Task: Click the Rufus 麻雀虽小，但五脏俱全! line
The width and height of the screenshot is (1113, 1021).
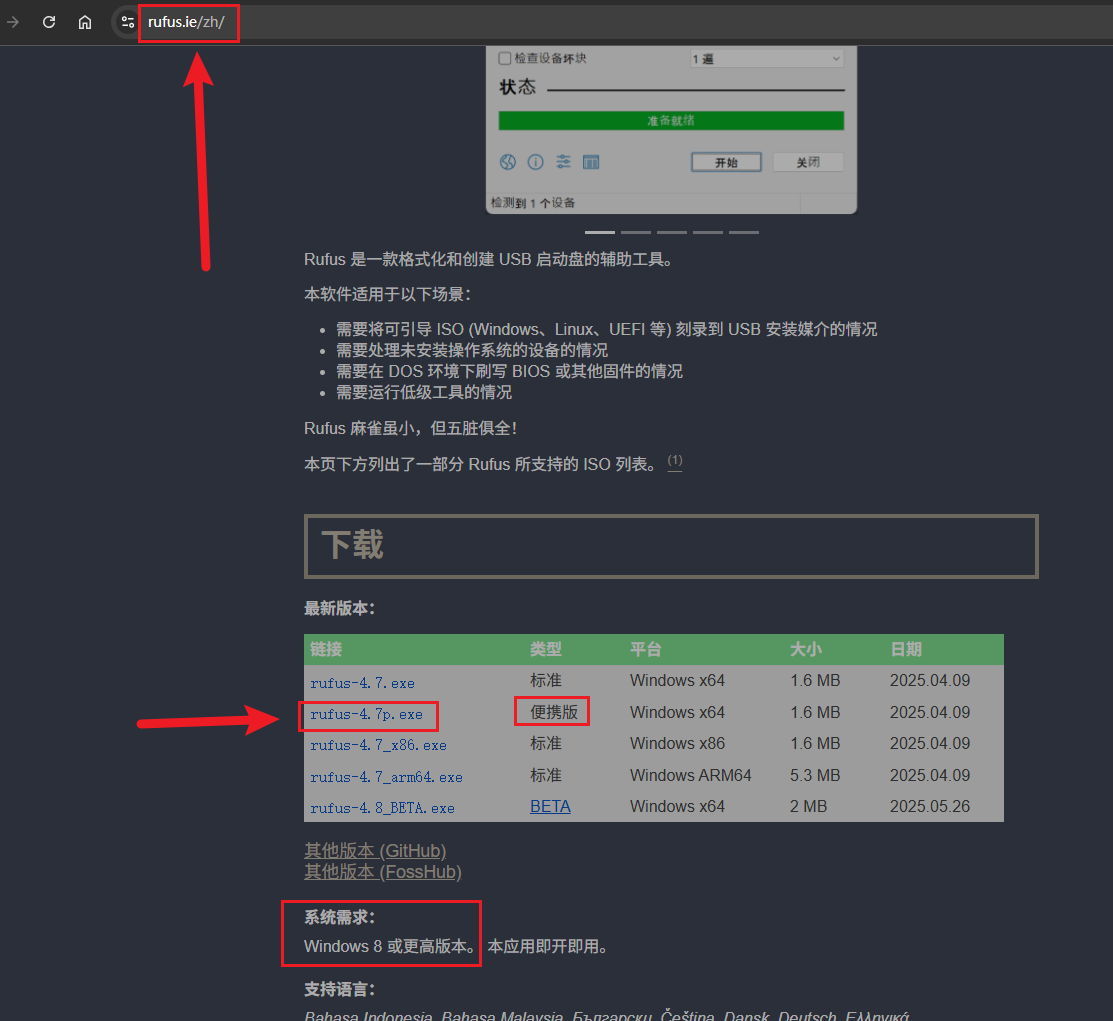Action: click(x=410, y=428)
